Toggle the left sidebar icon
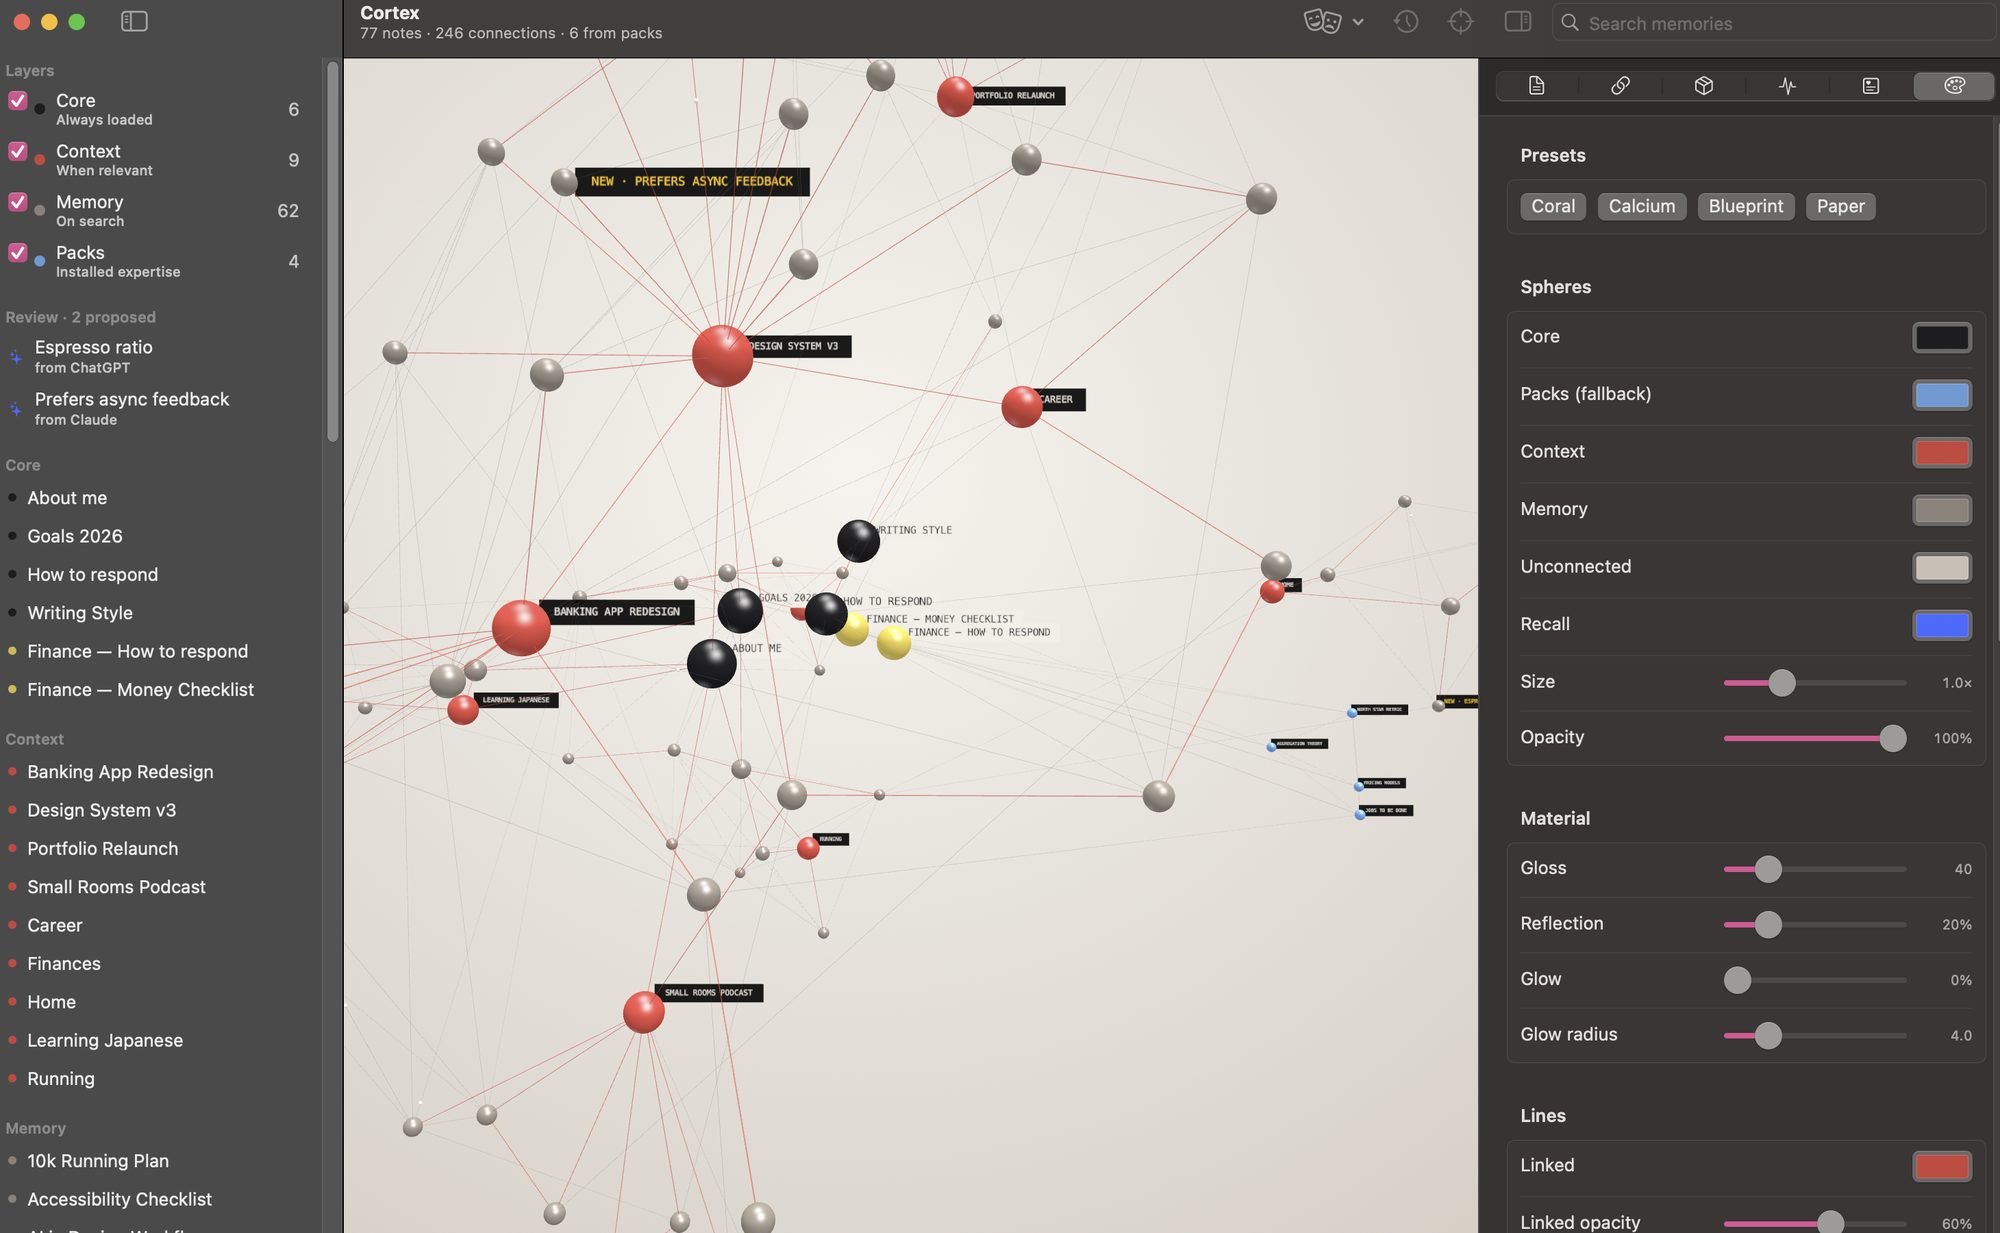The height and width of the screenshot is (1233, 2000). 134,21
